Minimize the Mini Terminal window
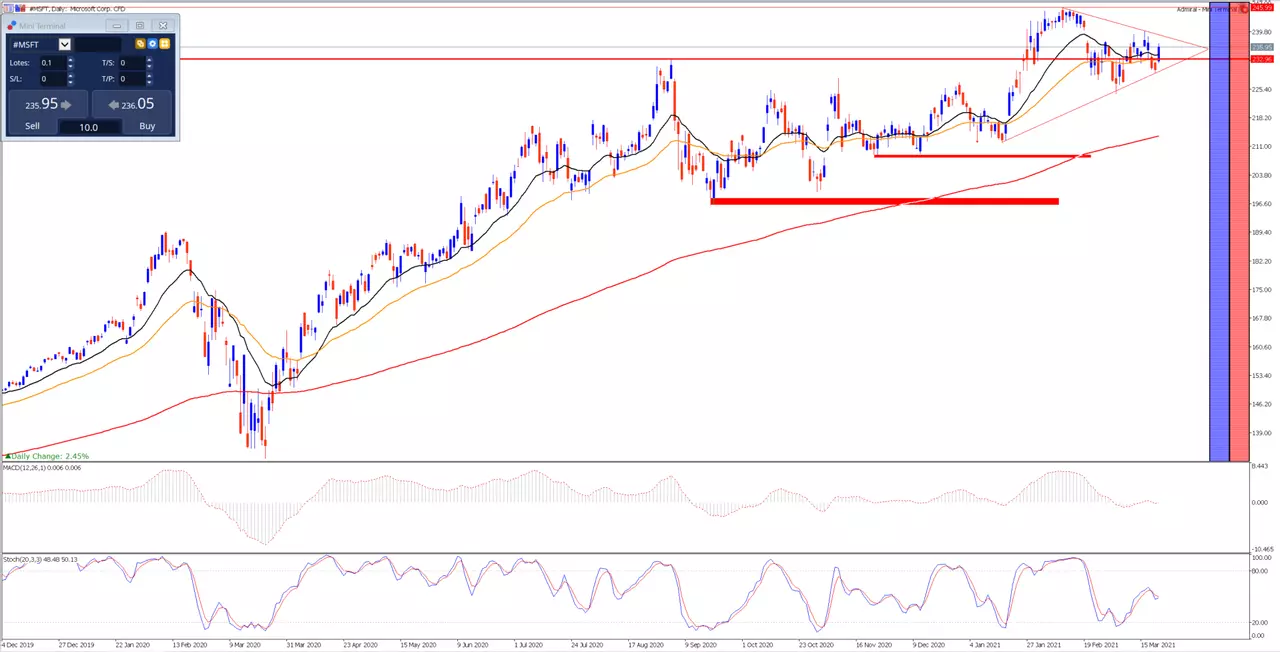Viewport: 1280px width, 652px height. pos(117,25)
